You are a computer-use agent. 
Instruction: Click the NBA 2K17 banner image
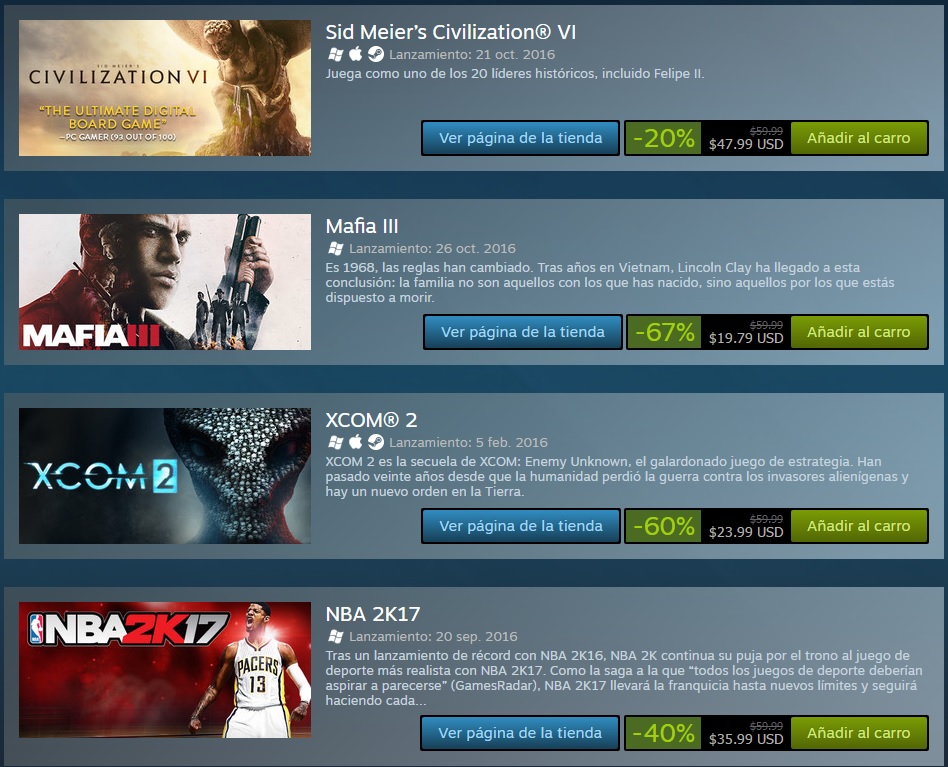165,670
